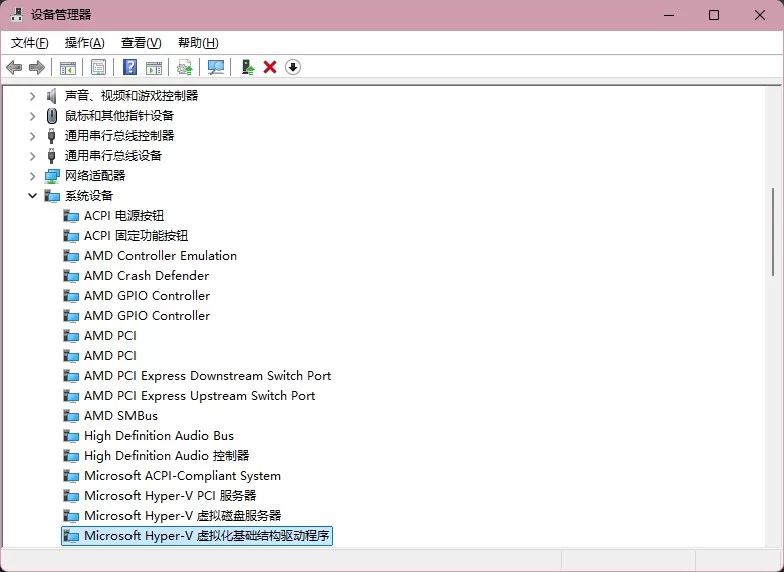The width and height of the screenshot is (784, 572).
Task: Click the Enable device green arrow icon
Action: tap(248, 67)
